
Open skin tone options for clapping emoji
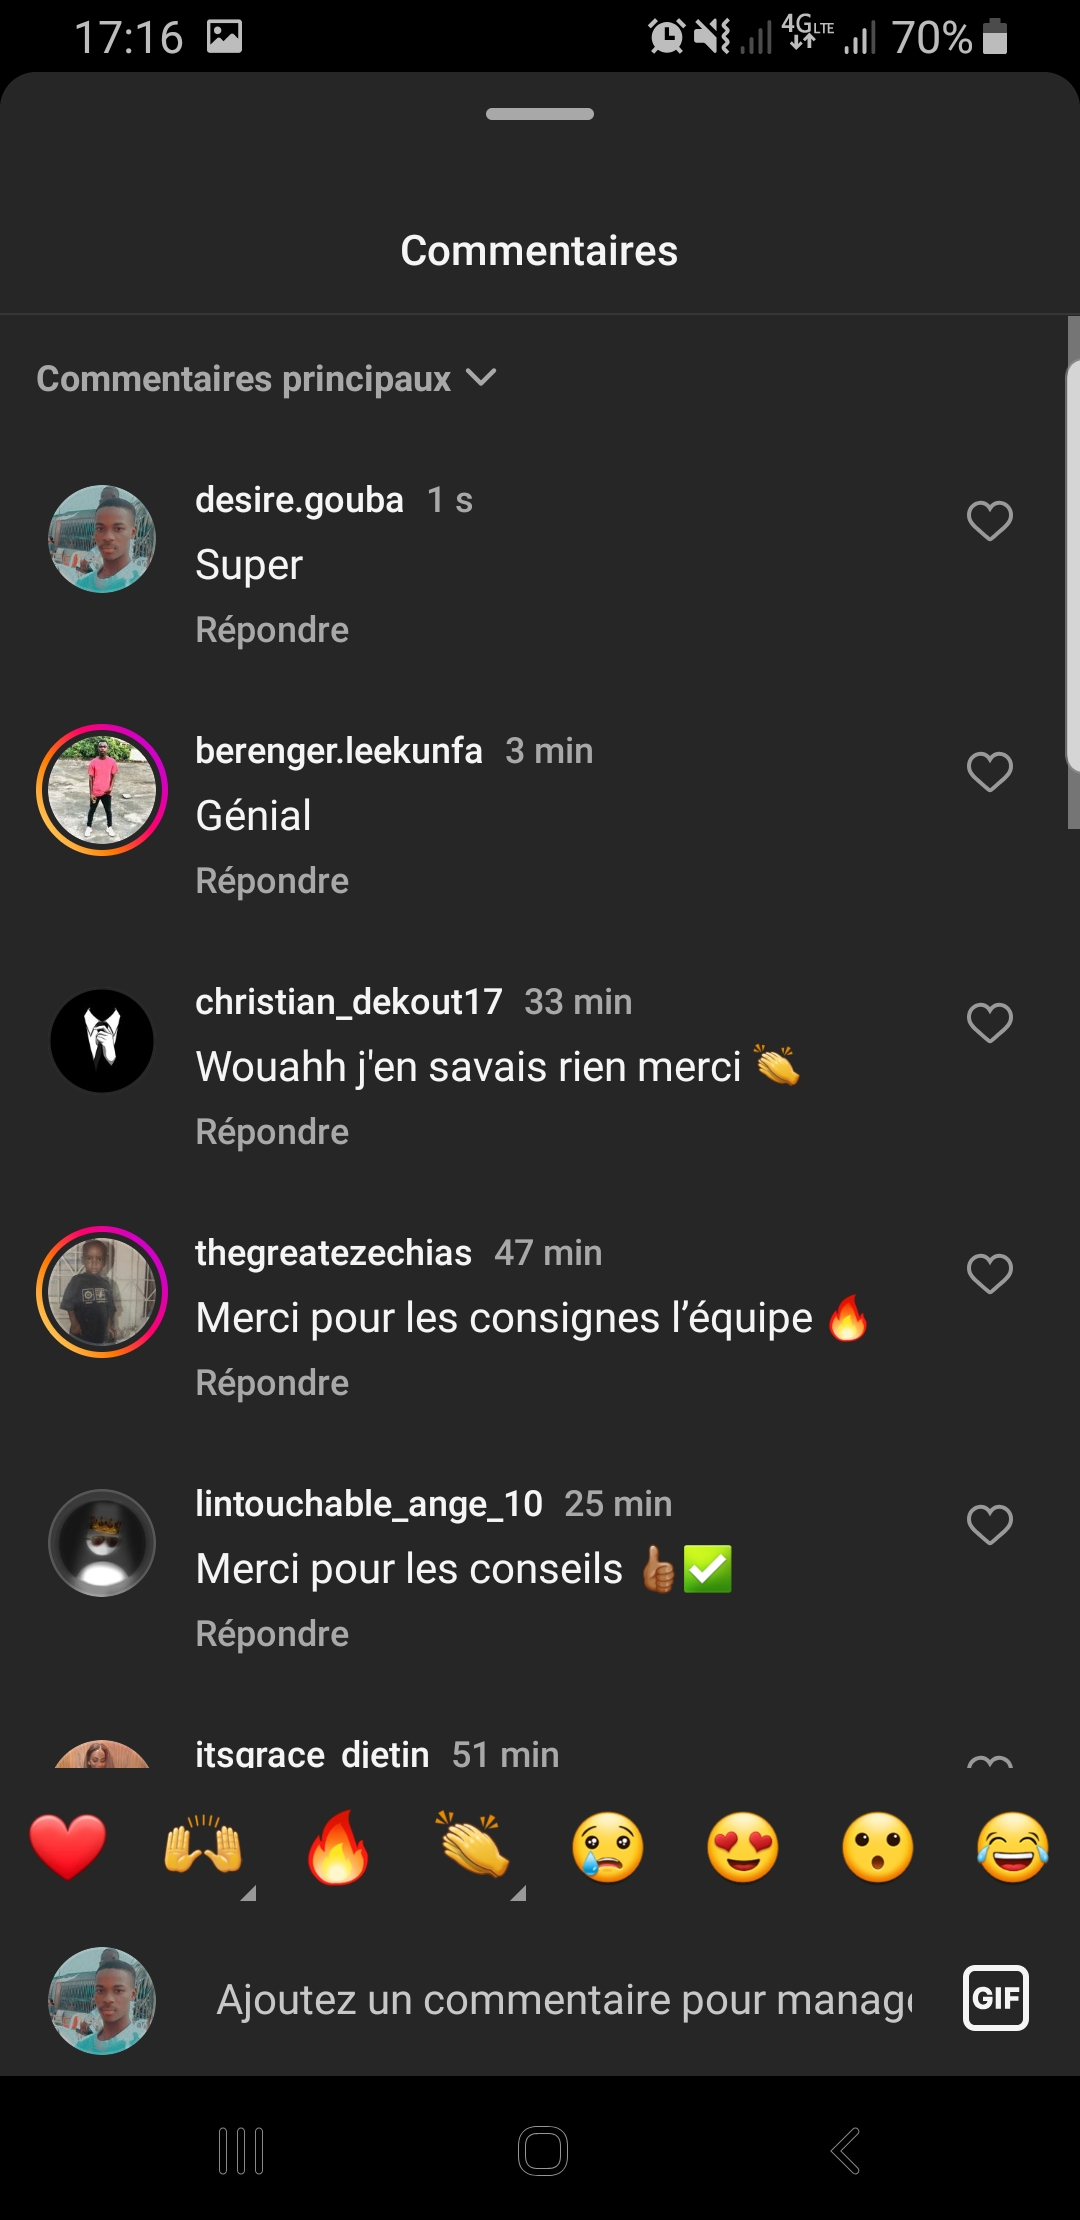click(518, 1893)
